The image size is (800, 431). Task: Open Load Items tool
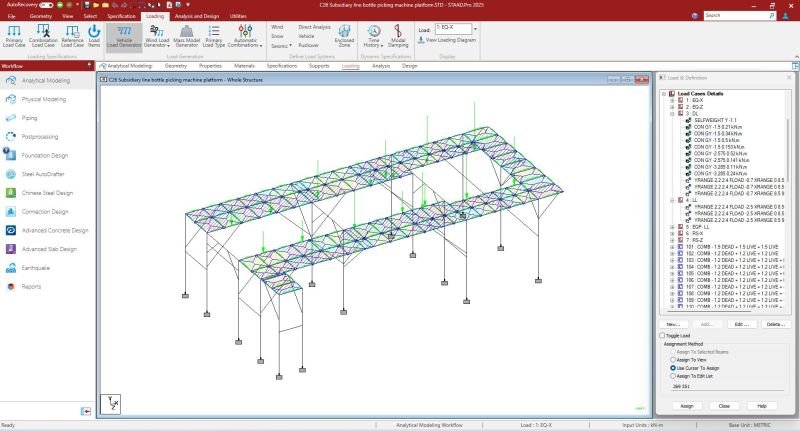94,36
